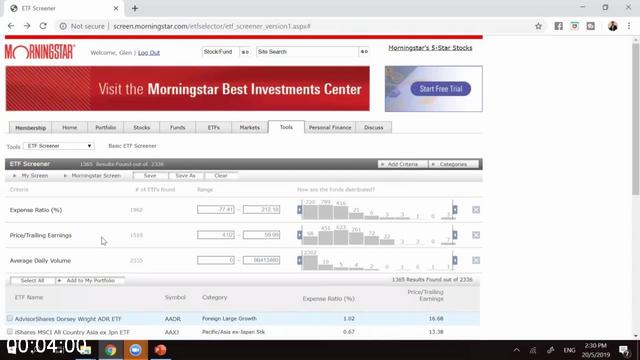Open Chrome from the taskbar
Screen dimensions: 640x360
click(110, 350)
